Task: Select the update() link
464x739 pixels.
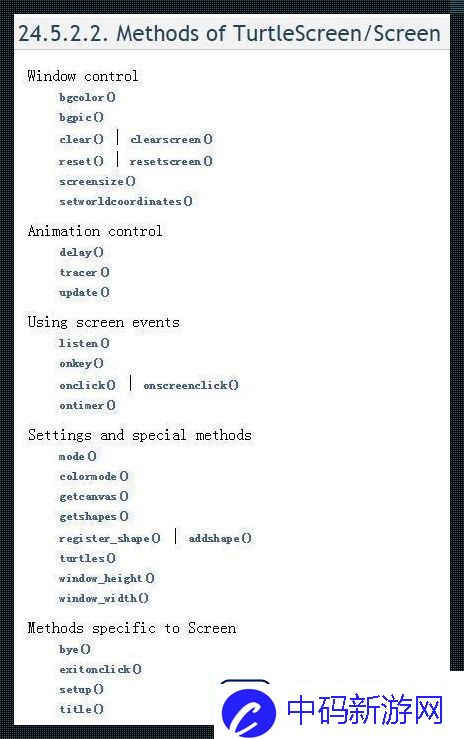Action: (x=84, y=293)
